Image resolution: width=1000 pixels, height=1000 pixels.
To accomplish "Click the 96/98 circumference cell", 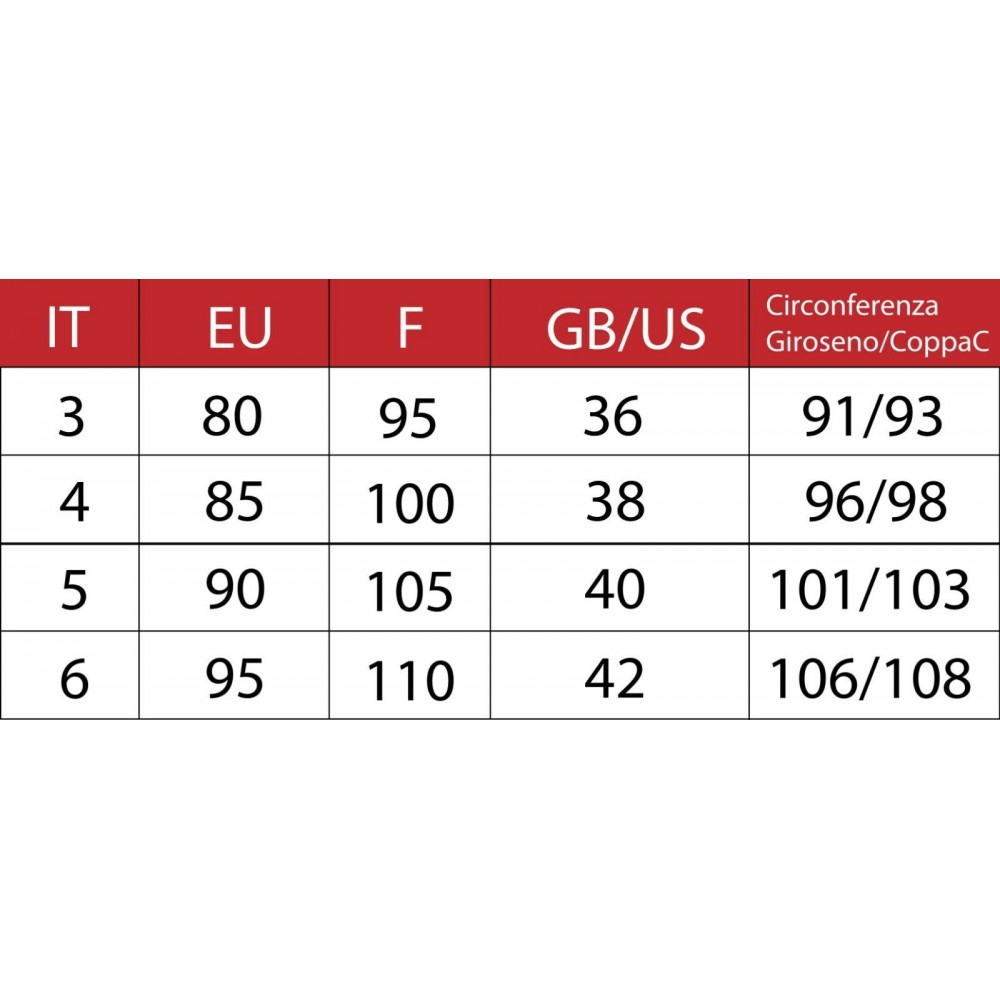I will [x=875, y=502].
